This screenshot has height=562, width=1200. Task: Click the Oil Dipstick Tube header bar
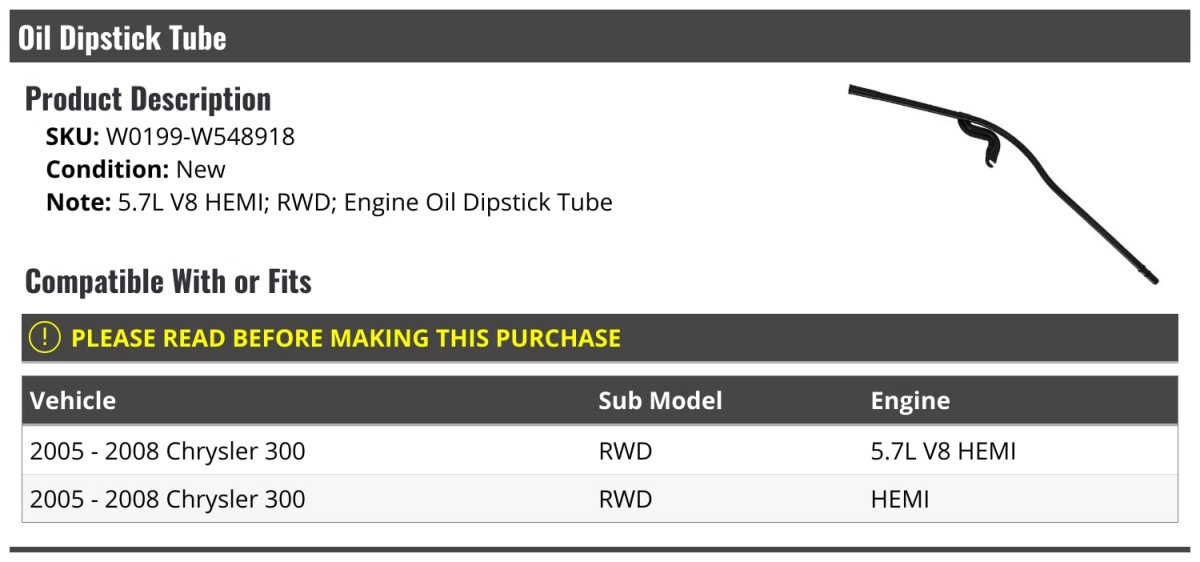tap(600, 37)
